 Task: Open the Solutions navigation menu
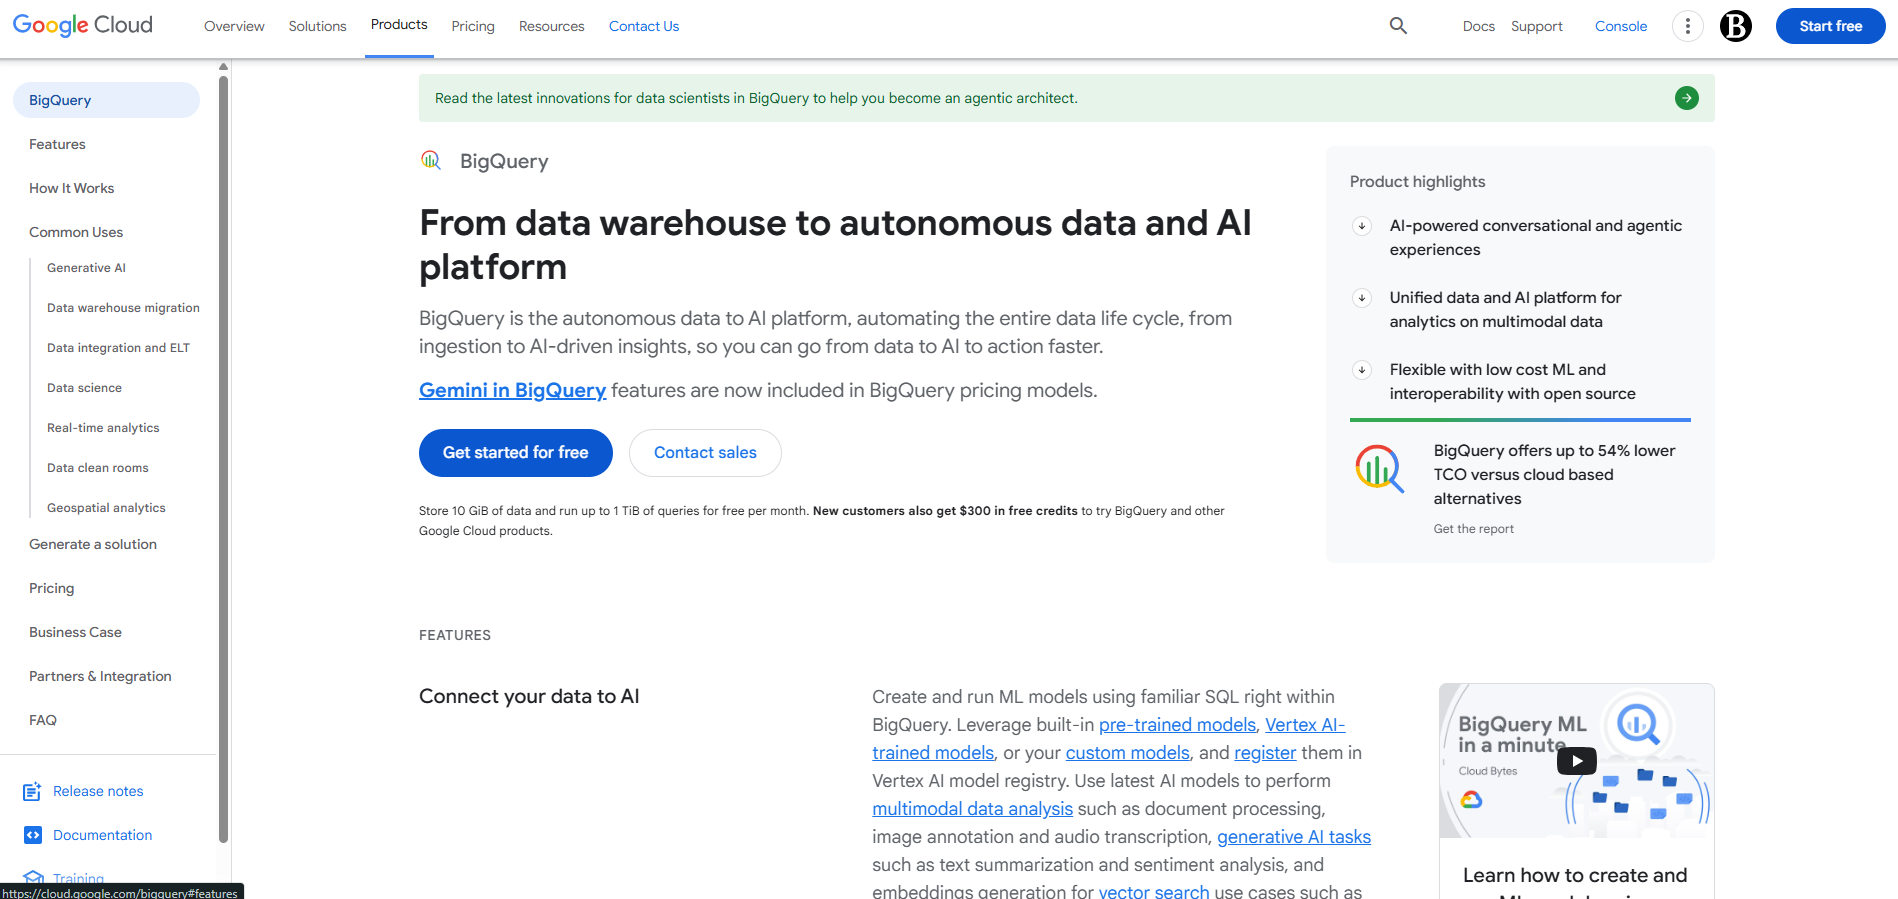click(317, 26)
